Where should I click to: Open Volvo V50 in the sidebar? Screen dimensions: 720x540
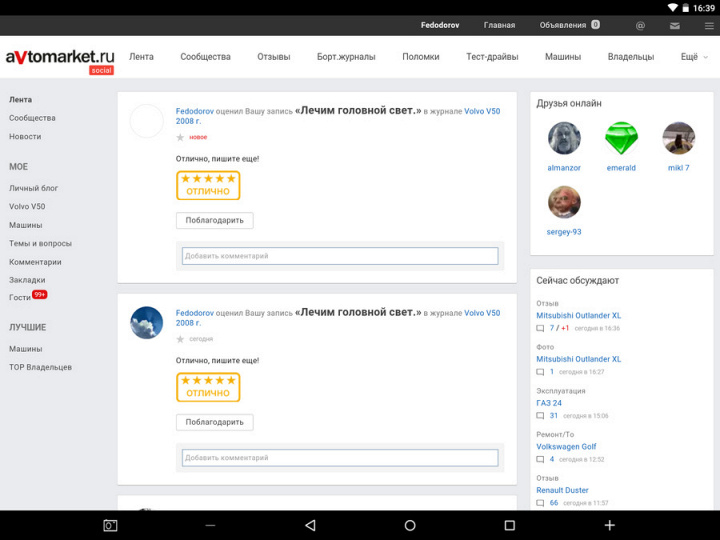(27, 207)
